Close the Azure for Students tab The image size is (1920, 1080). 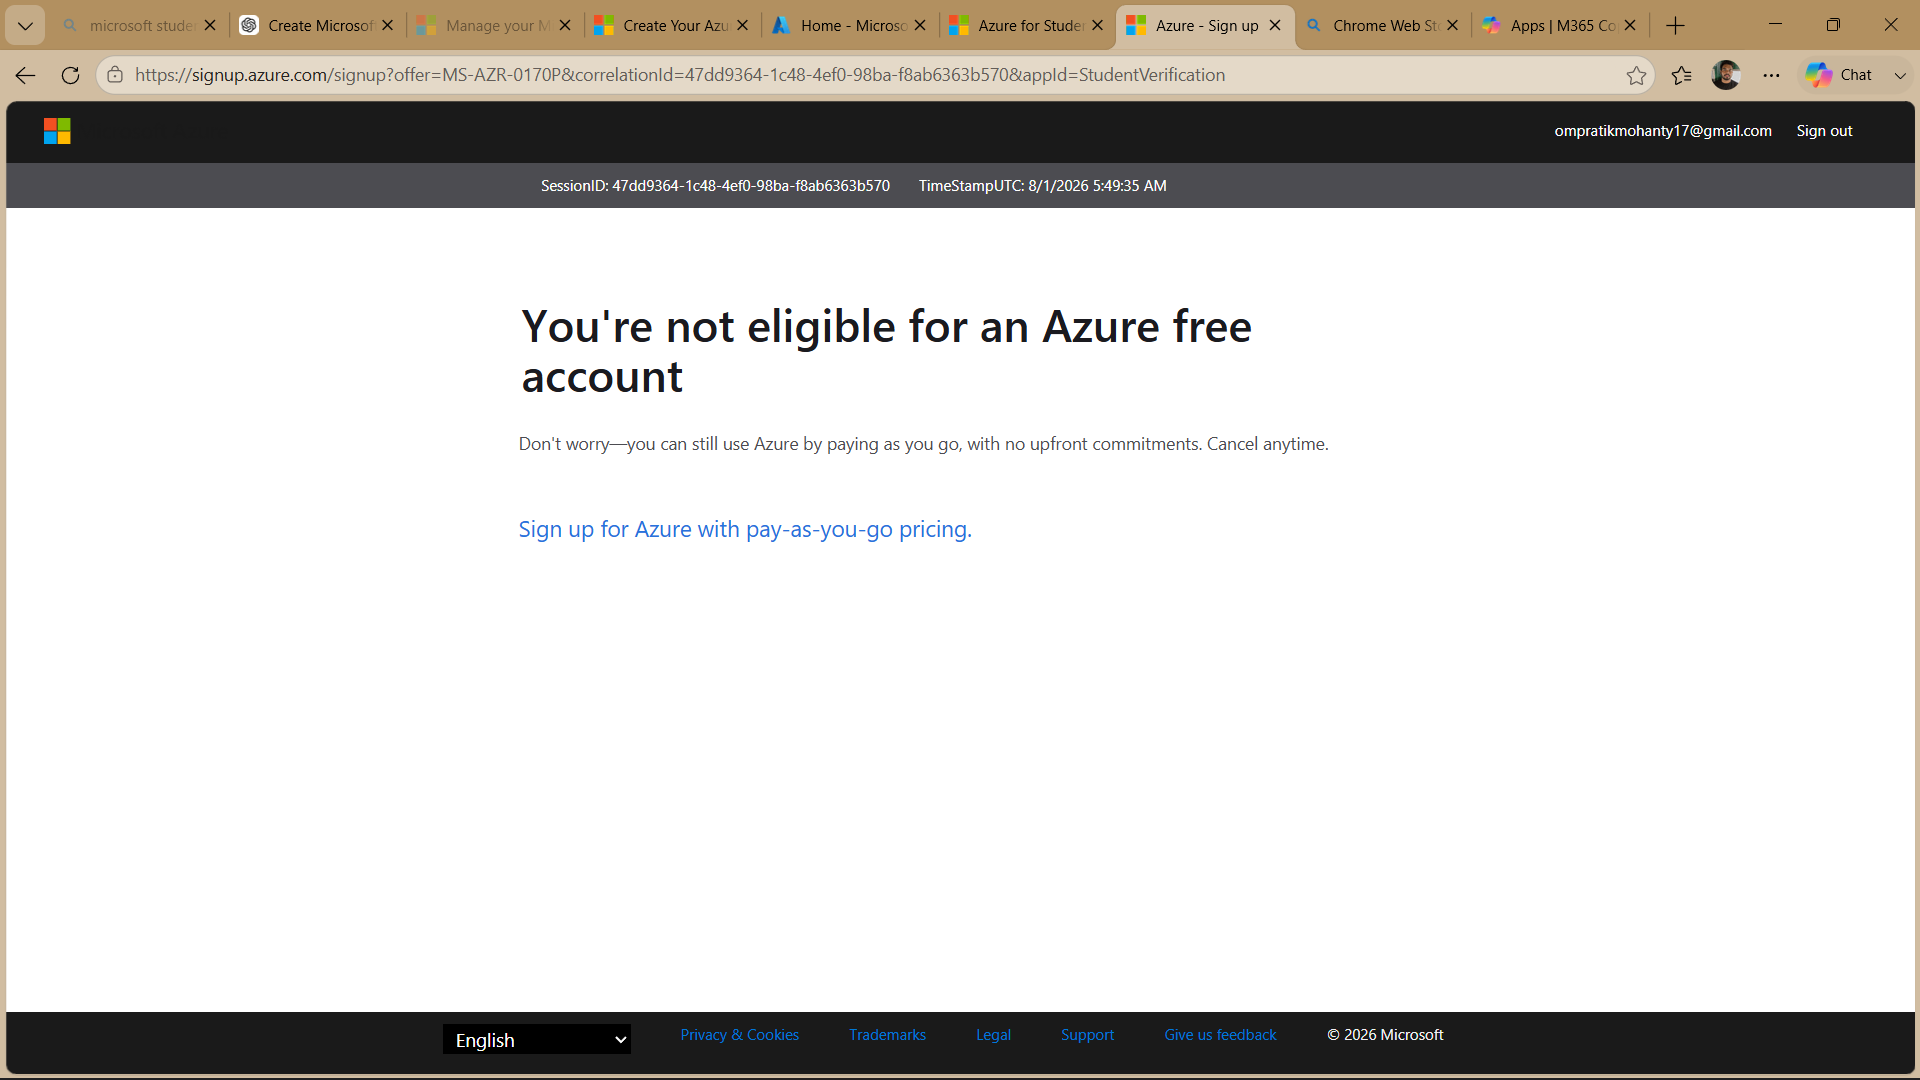pos(1097,26)
